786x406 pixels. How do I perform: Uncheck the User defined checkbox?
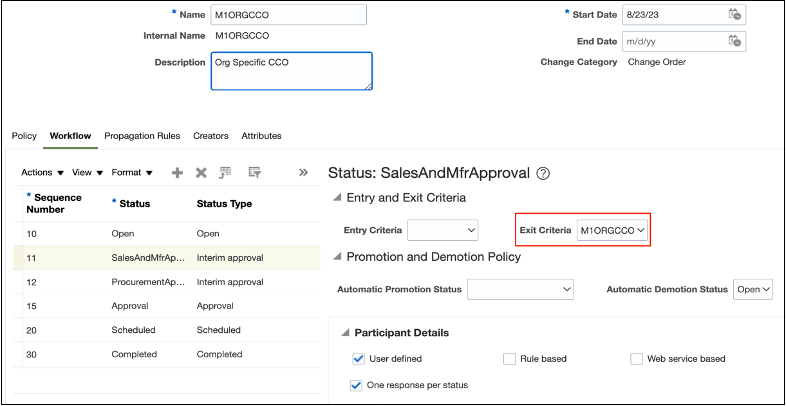(358, 358)
